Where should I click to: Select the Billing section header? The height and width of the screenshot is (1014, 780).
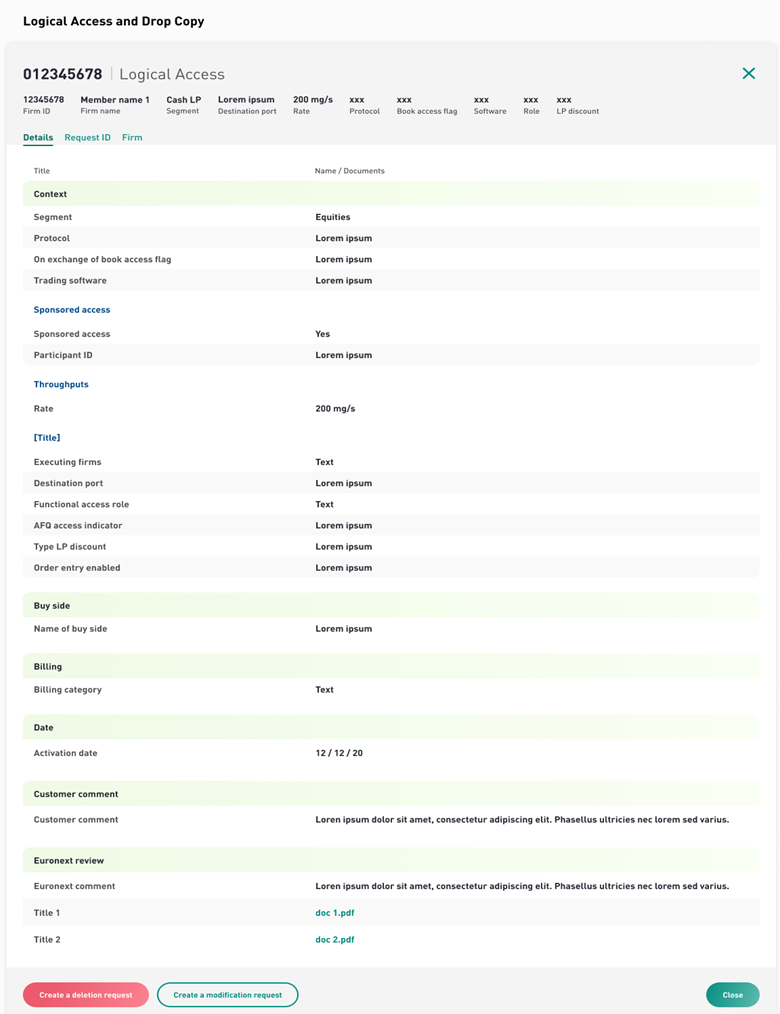point(391,666)
